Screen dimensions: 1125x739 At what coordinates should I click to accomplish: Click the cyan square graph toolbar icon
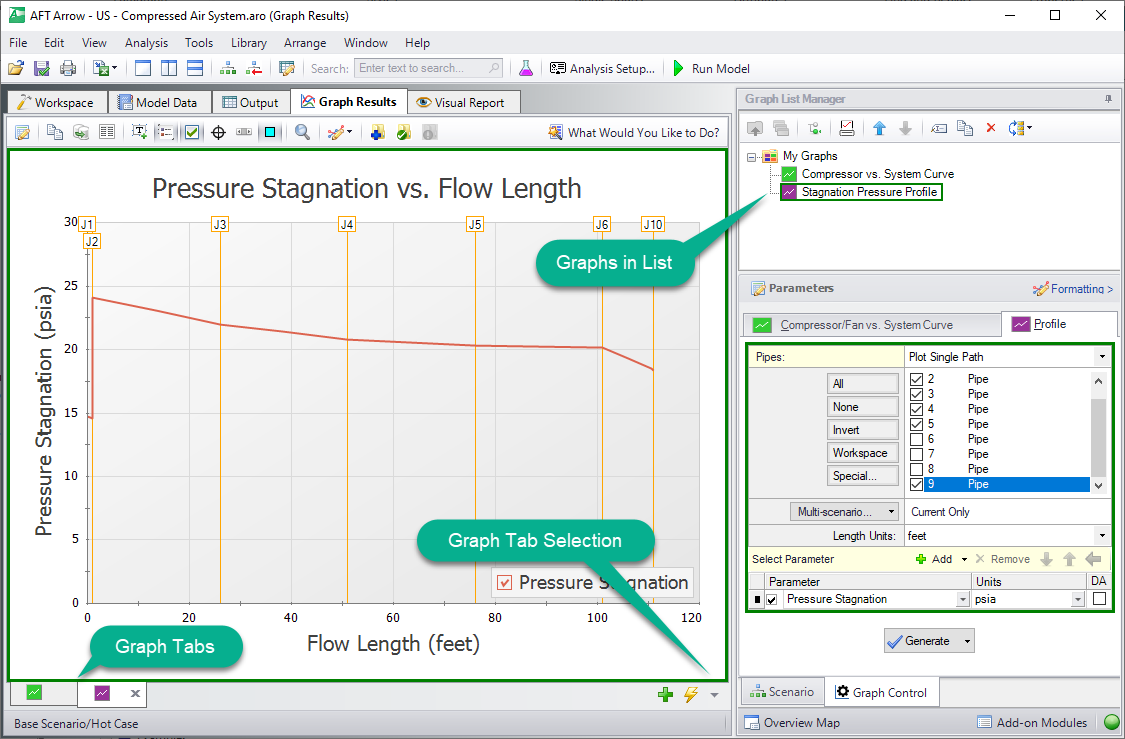click(270, 132)
